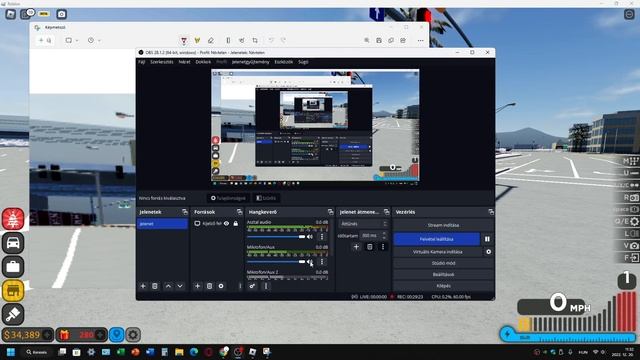The height and width of the screenshot is (360, 640).
Task: Open the Szerkesztés menu in OBS
Action: click(162, 62)
